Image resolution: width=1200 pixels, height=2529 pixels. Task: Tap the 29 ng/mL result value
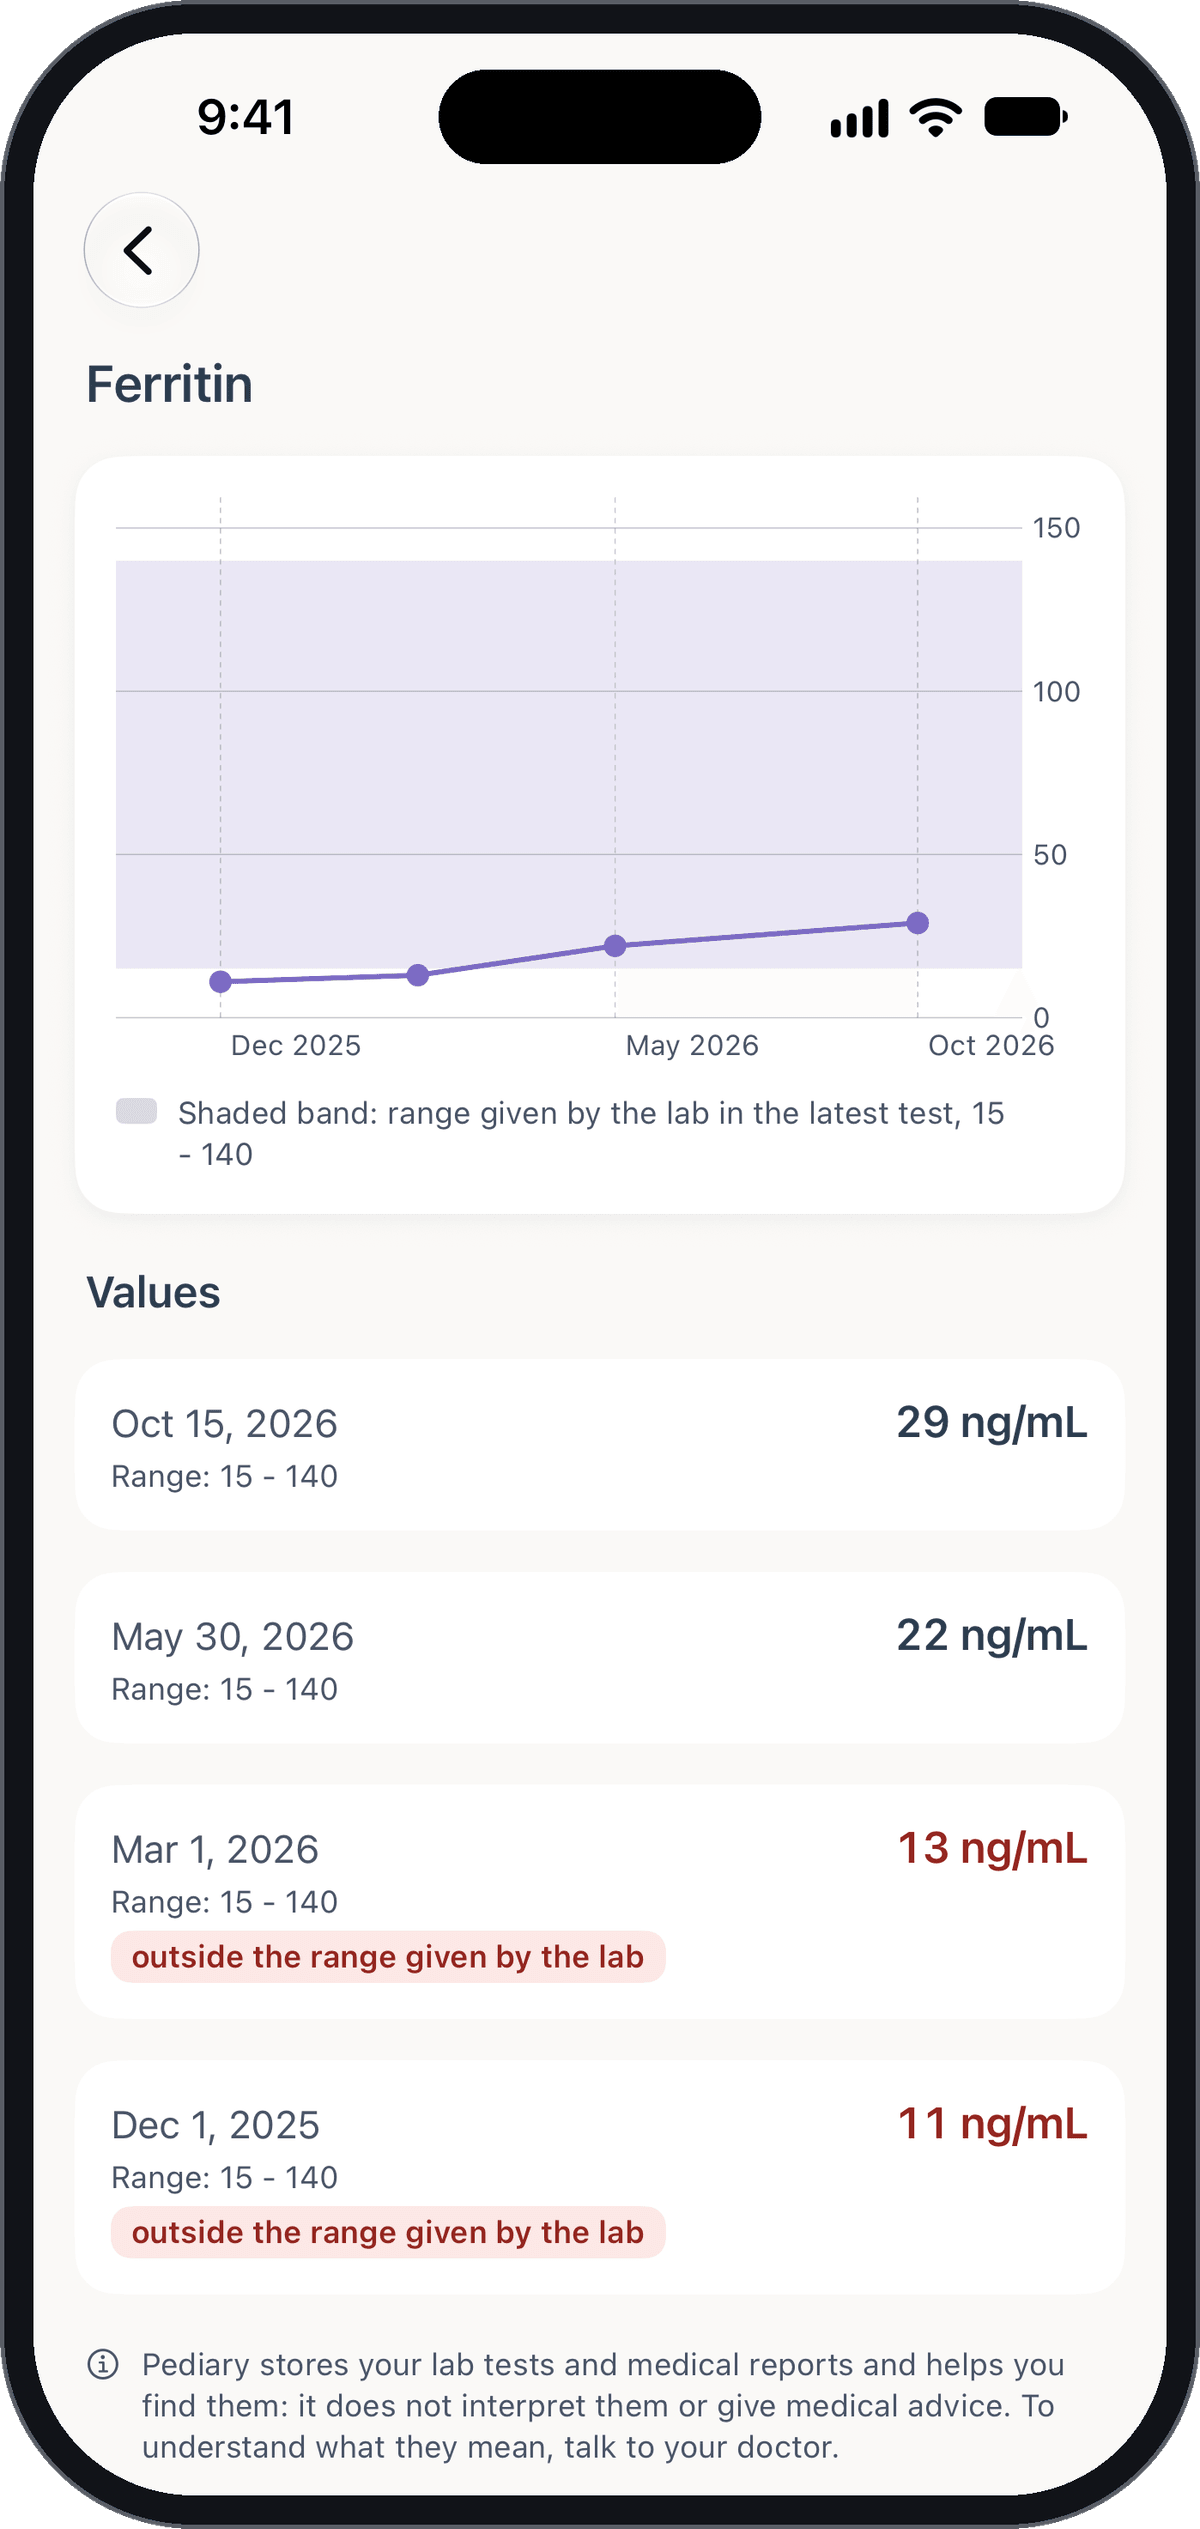pyautogui.click(x=992, y=1422)
